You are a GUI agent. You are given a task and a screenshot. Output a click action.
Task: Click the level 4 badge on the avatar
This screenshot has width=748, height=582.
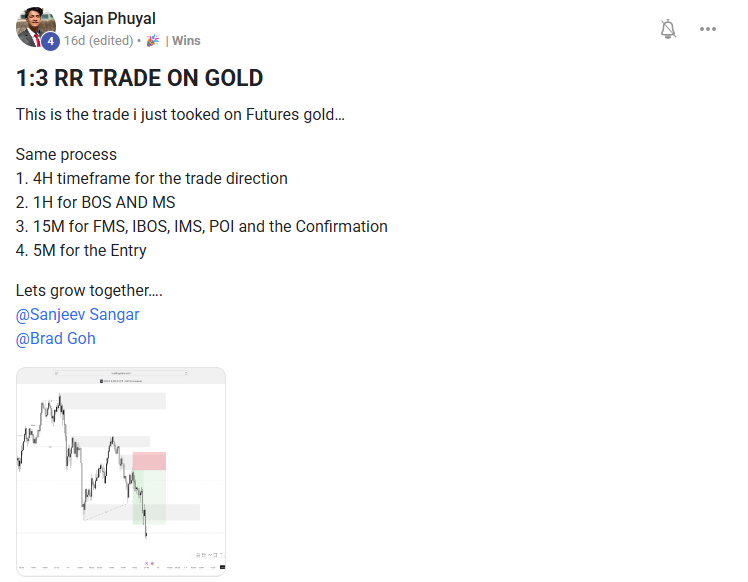coord(50,41)
